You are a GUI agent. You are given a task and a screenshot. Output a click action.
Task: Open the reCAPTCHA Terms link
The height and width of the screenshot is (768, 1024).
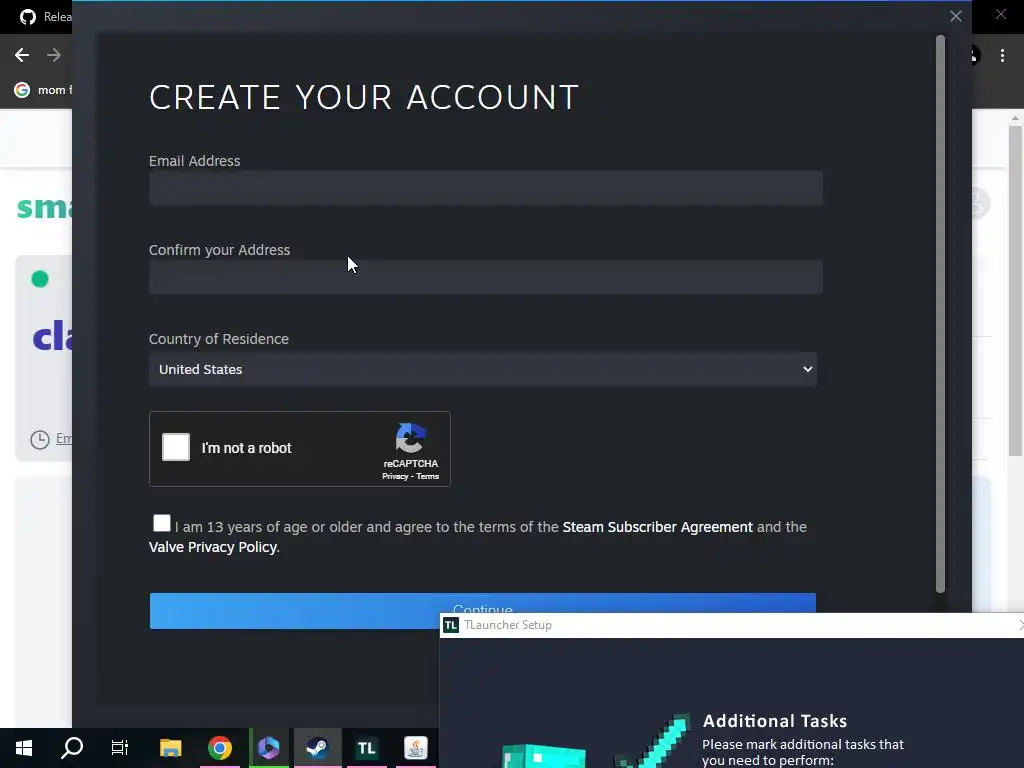tap(428, 477)
